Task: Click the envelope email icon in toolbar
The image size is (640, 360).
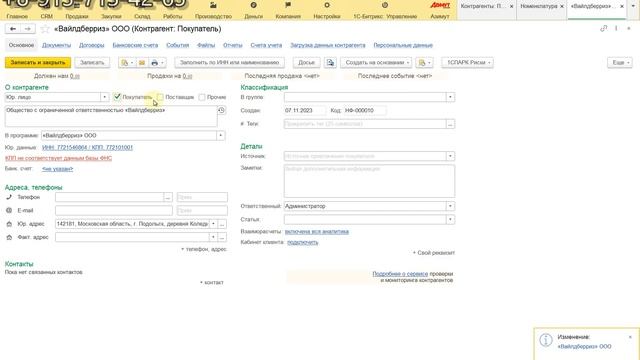Action: 142,63
